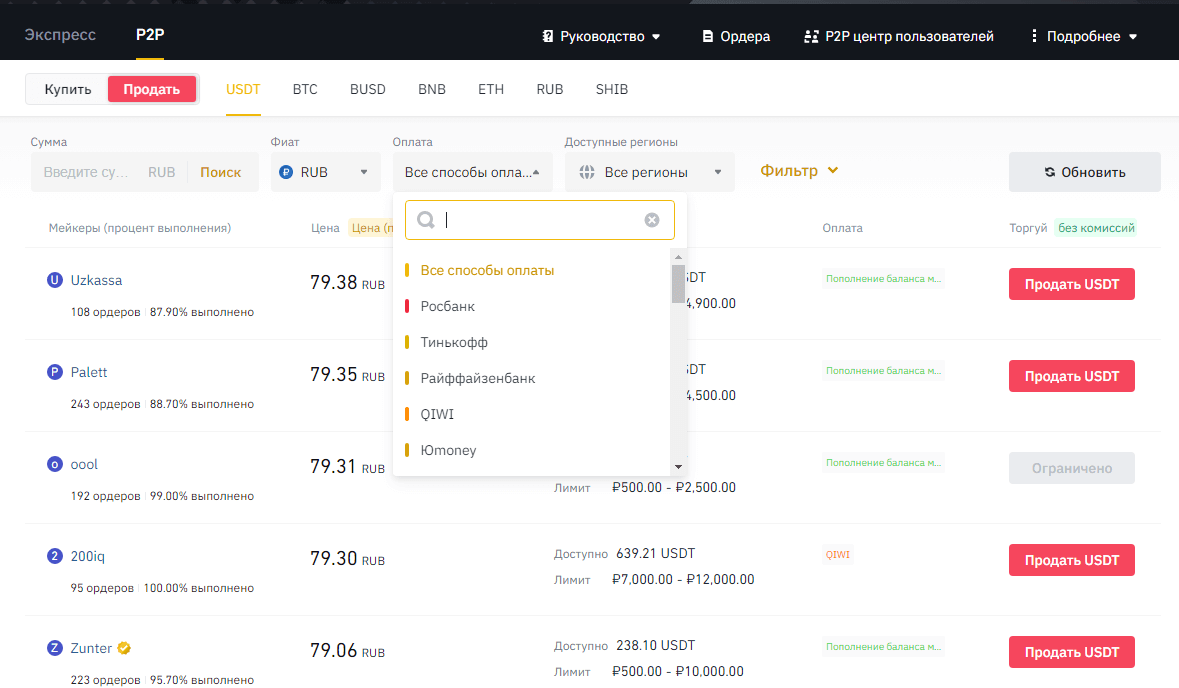Click the Uzkassa avatar icon
This screenshot has height=688, width=1179.
click(55, 281)
